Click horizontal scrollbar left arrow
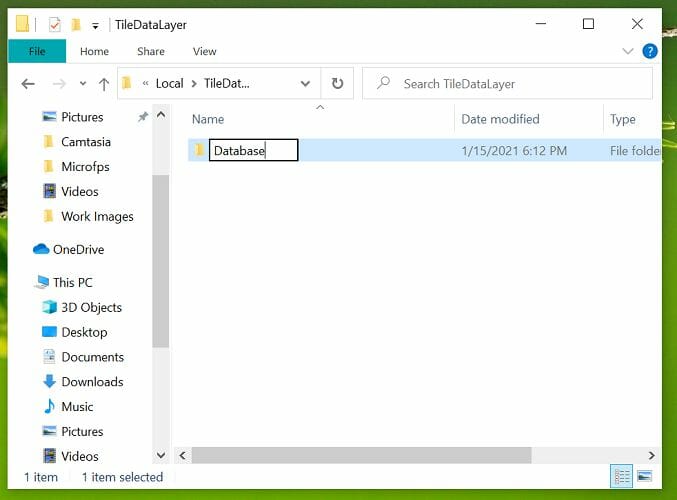This screenshot has height=500, width=677. click(183, 456)
